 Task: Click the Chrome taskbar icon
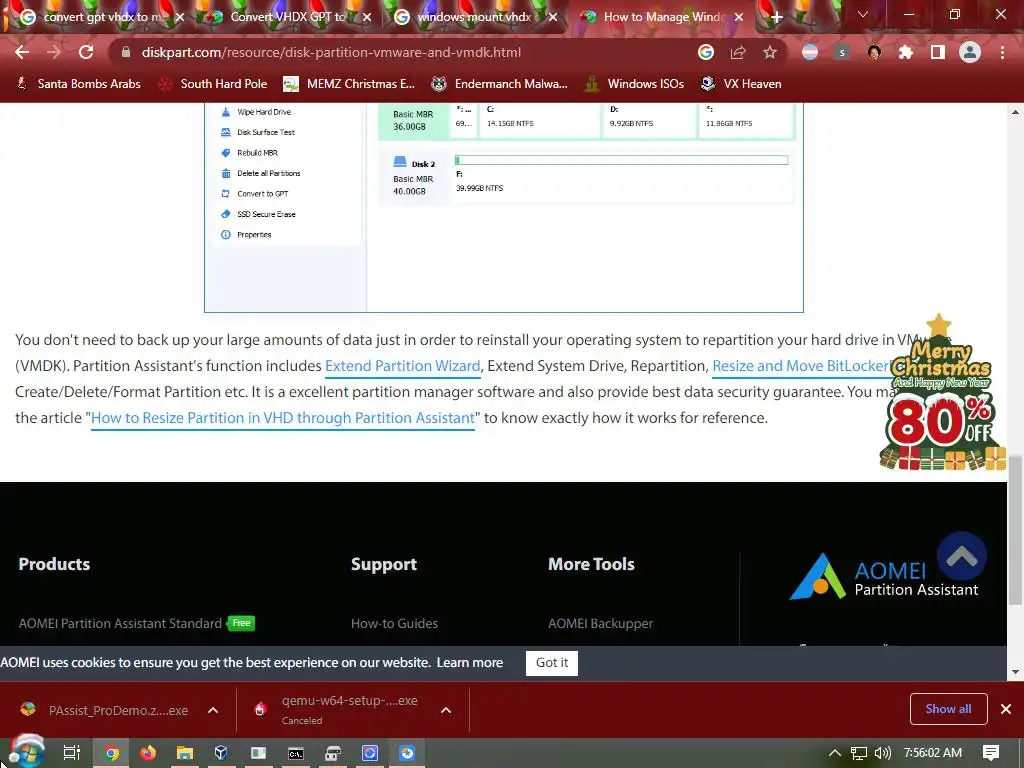pyautogui.click(x=111, y=753)
